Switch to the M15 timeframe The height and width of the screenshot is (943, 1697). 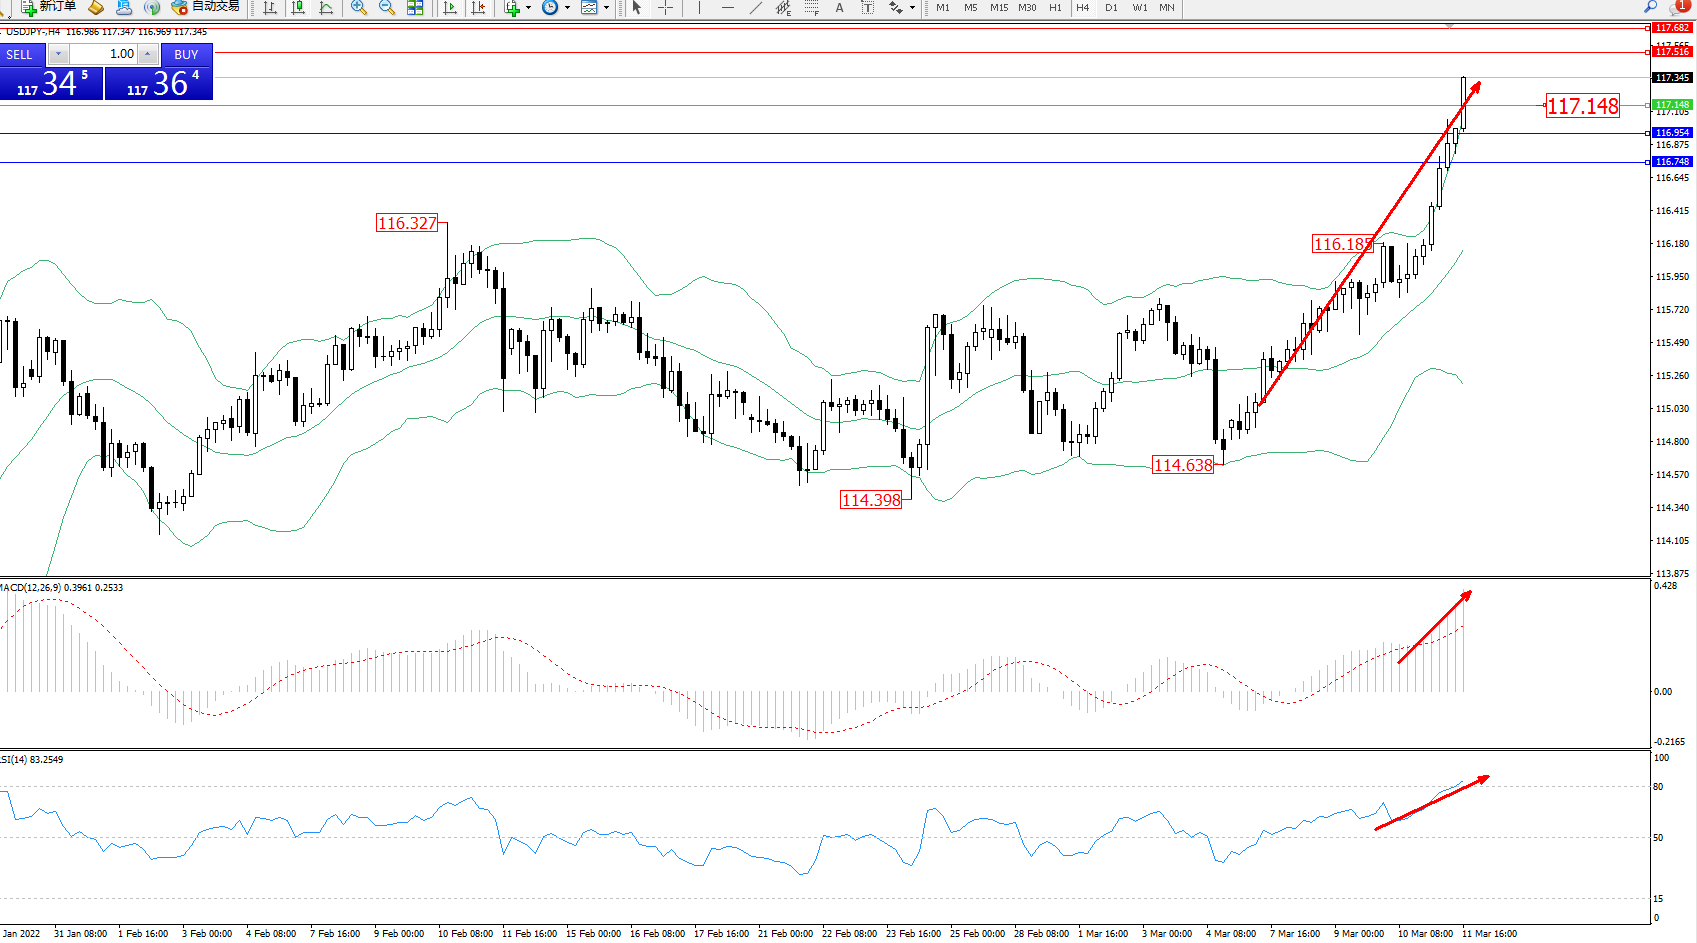coord(998,8)
